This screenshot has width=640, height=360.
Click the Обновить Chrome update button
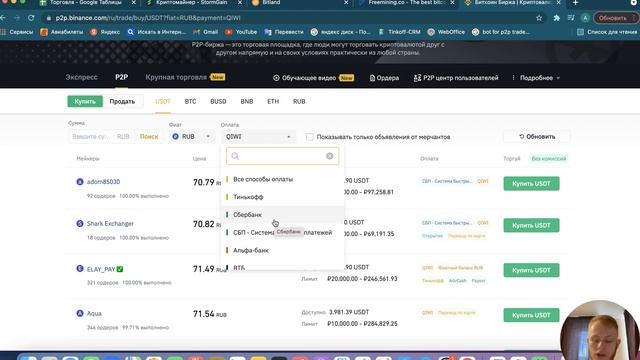coord(615,18)
